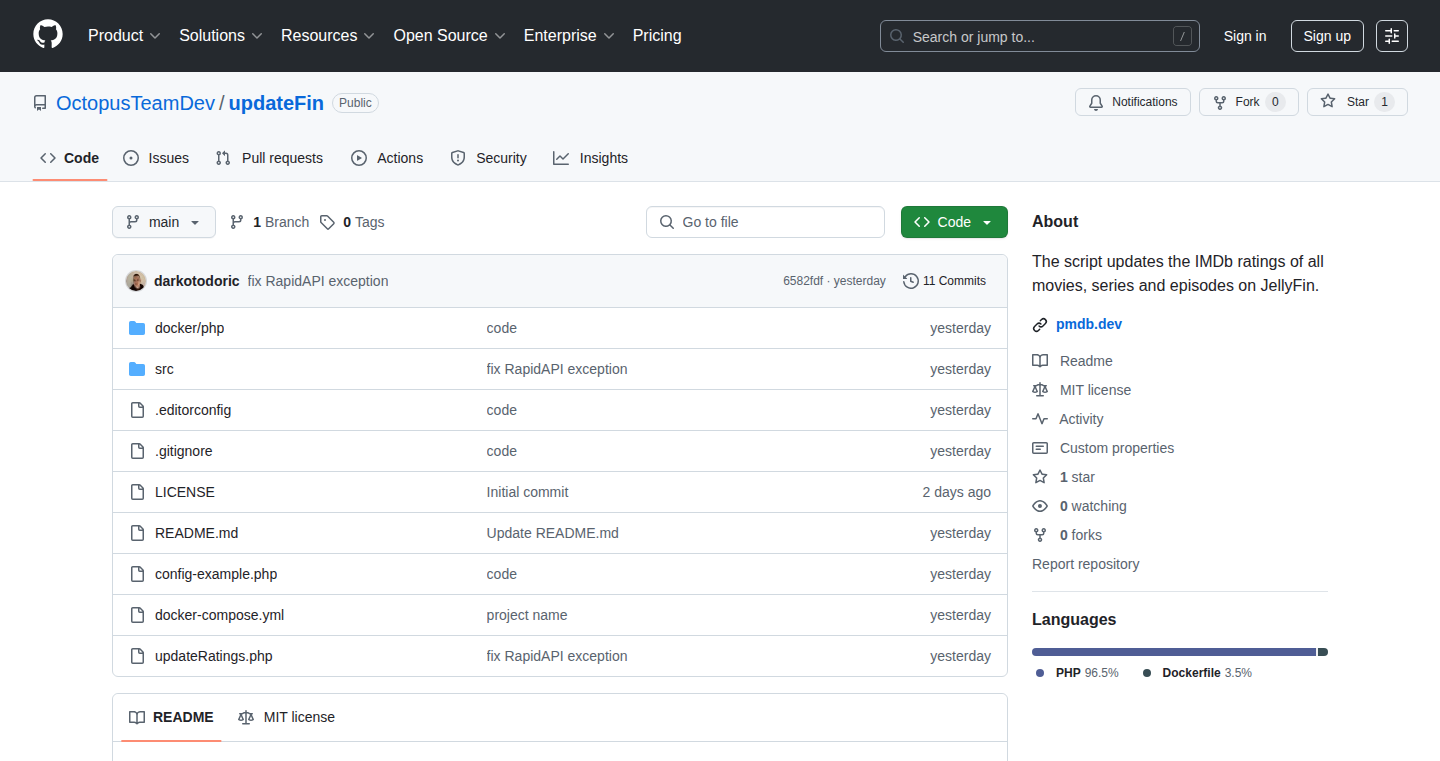Click the darkotodoric avatar image
1440x761 pixels.
(136, 281)
